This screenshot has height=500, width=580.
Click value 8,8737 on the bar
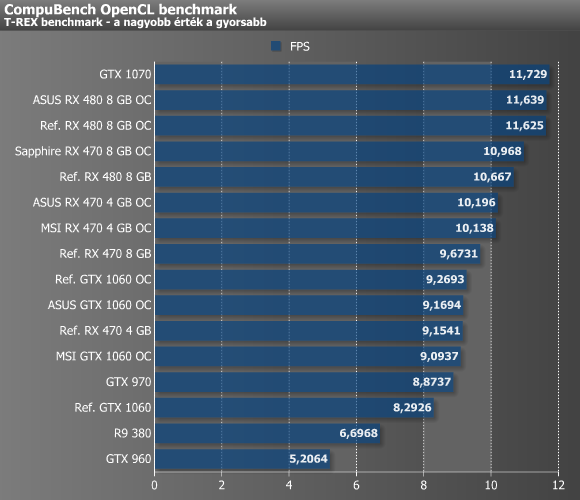tap(432, 382)
